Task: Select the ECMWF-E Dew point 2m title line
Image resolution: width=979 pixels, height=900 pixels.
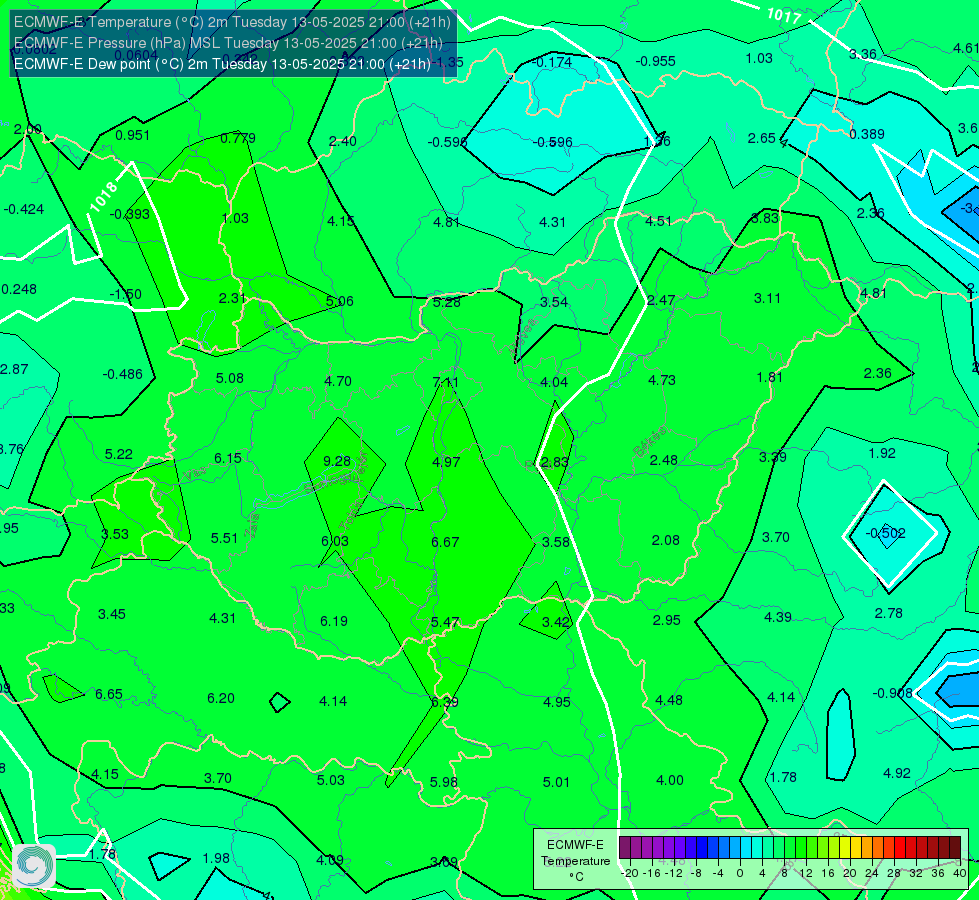Action: [222, 64]
